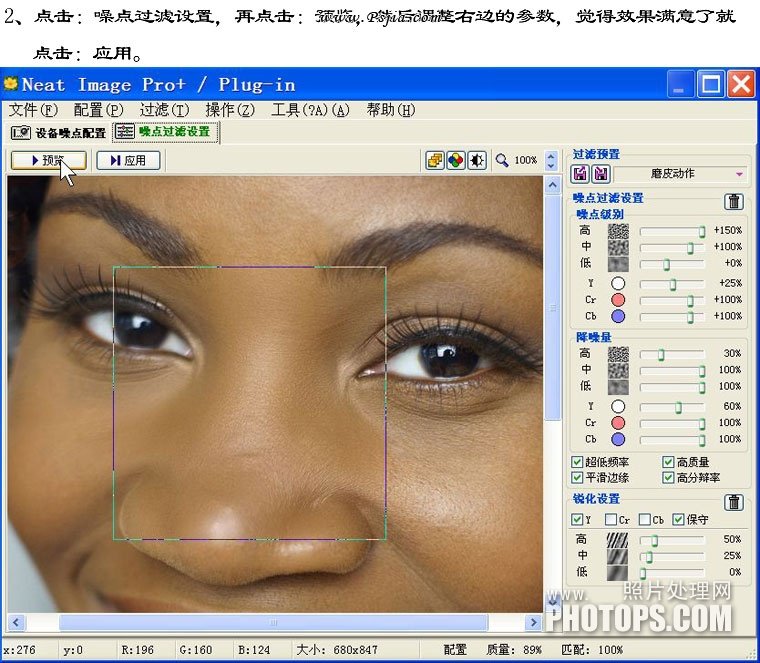Uncheck the sharpening Y checkbox
The height and width of the screenshot is (663, 760).
coord(577,520)
